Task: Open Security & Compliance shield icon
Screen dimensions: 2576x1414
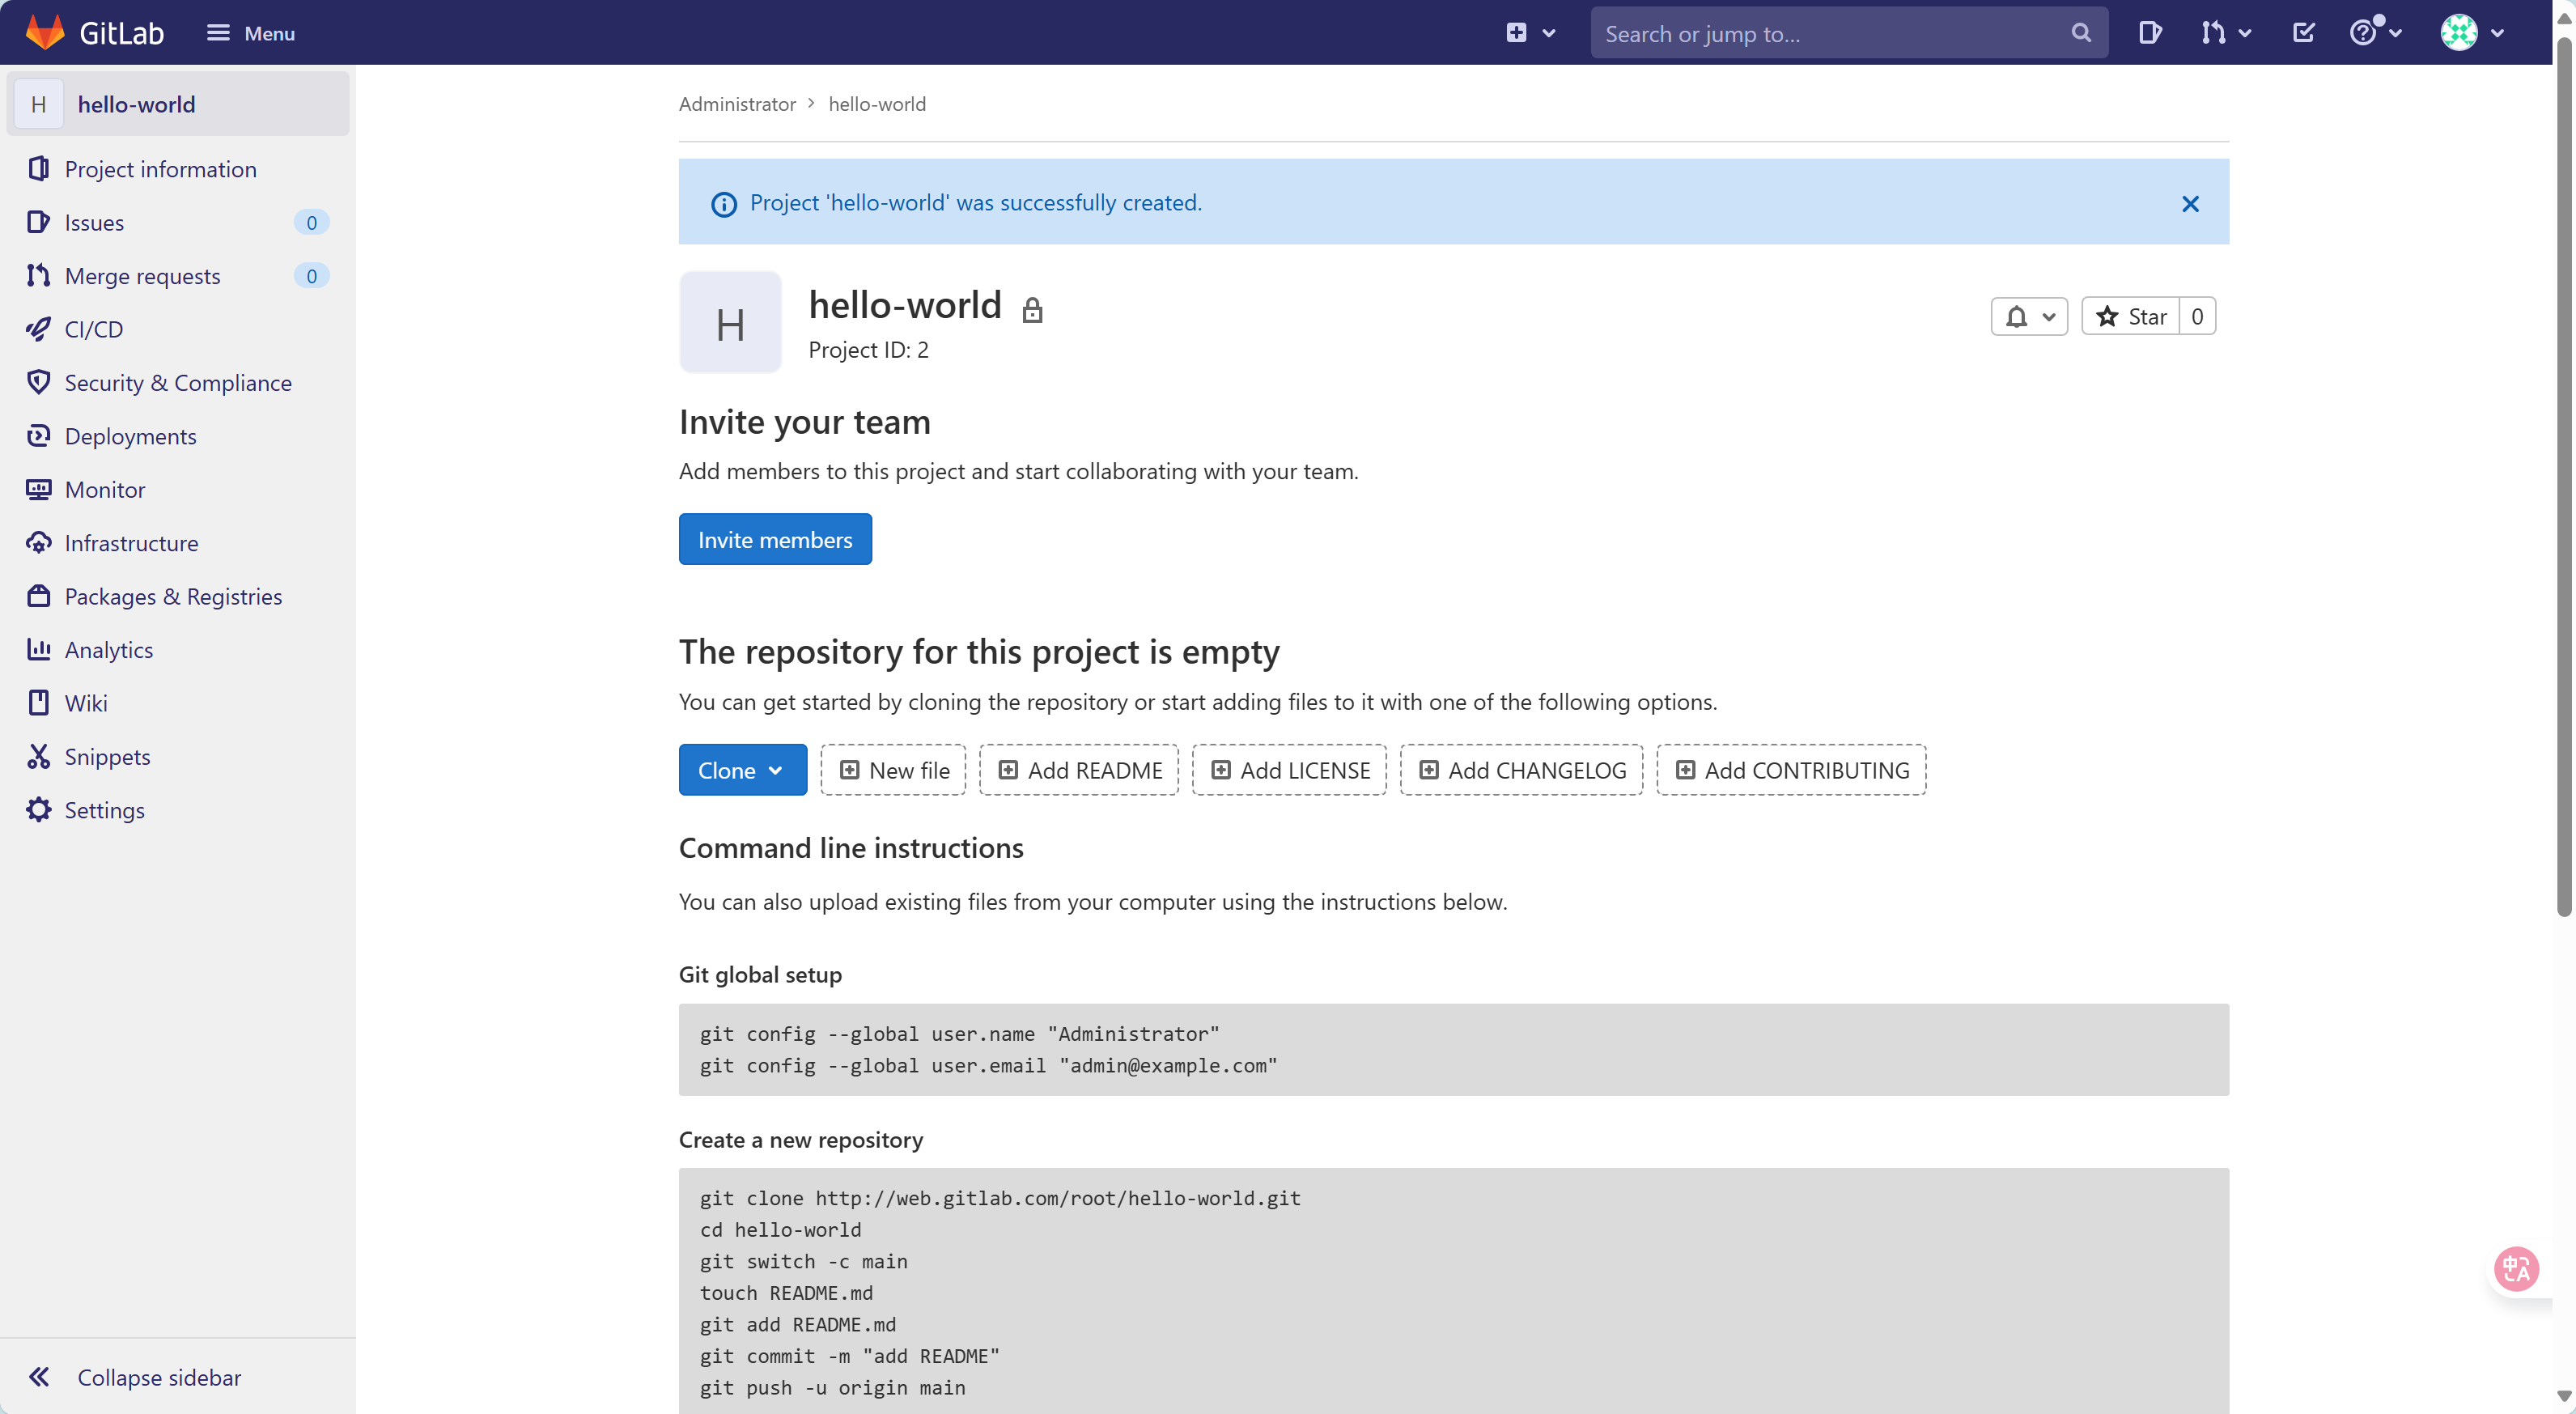Action: point(38,382)
